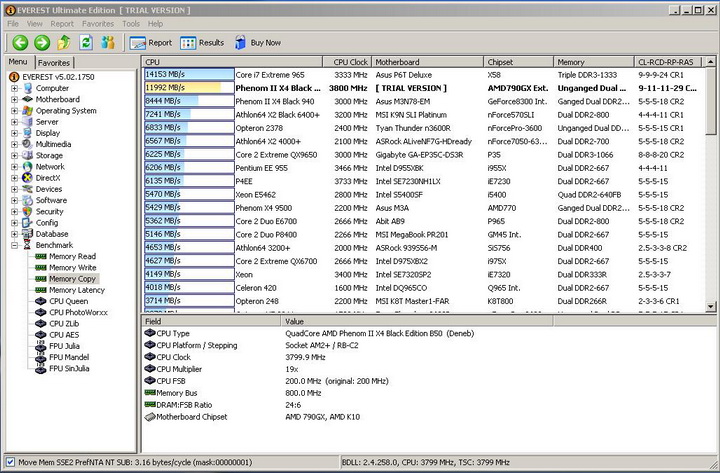The image size is (720, 473).
Task: Click the highlighted 11992 MB/s result bar
Action: [x=189, y=88]
